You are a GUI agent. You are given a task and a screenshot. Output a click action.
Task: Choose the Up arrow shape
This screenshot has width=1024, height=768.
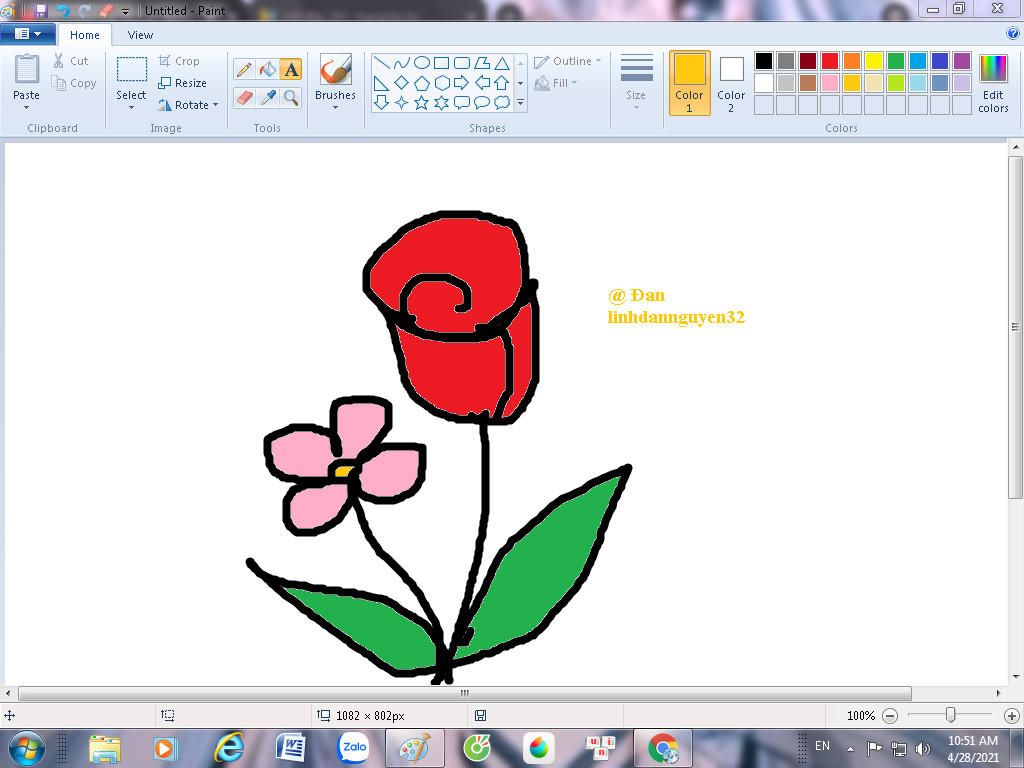502,83
